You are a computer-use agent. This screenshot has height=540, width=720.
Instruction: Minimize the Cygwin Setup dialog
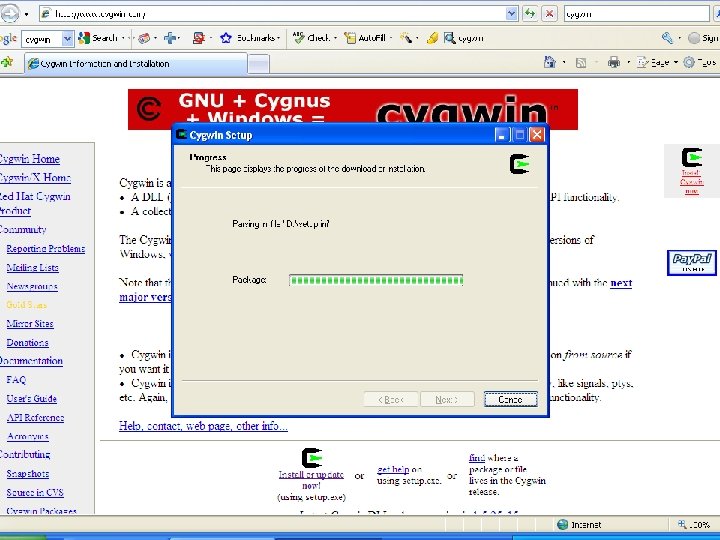[x=501, y=135]
